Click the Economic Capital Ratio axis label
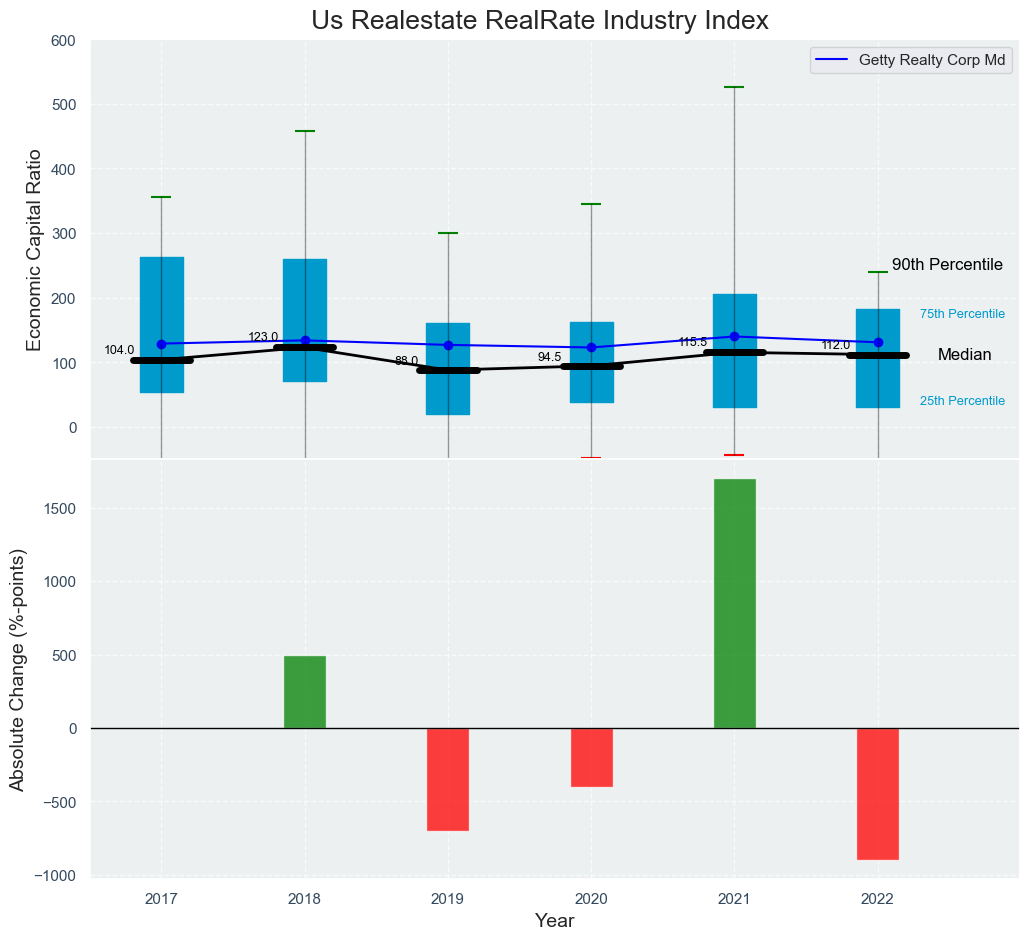1029x940 pixels. pos(34,249)
